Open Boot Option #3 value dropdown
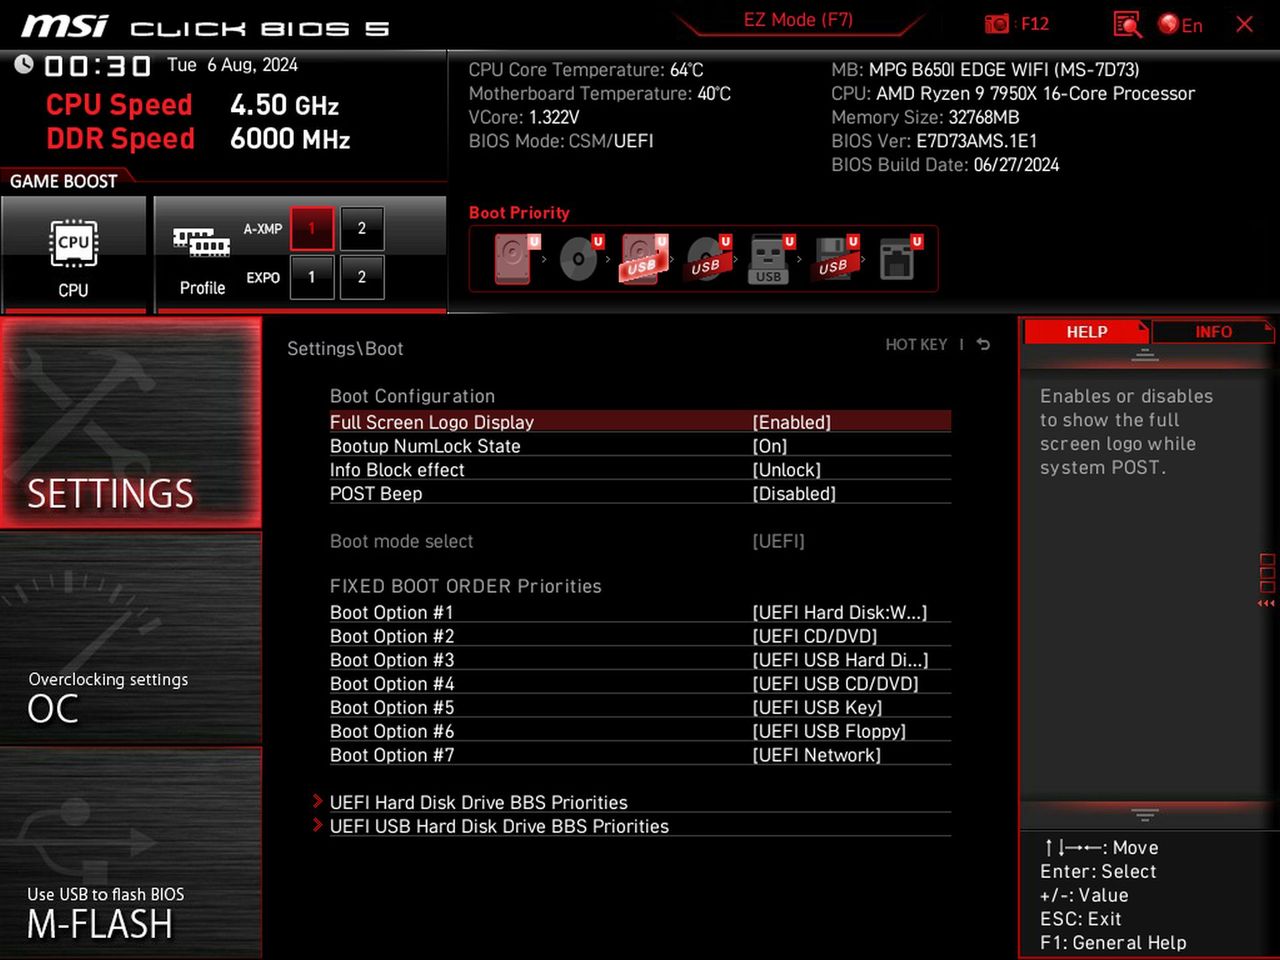This screenshot has width=1280, height=960. point(840,661)
